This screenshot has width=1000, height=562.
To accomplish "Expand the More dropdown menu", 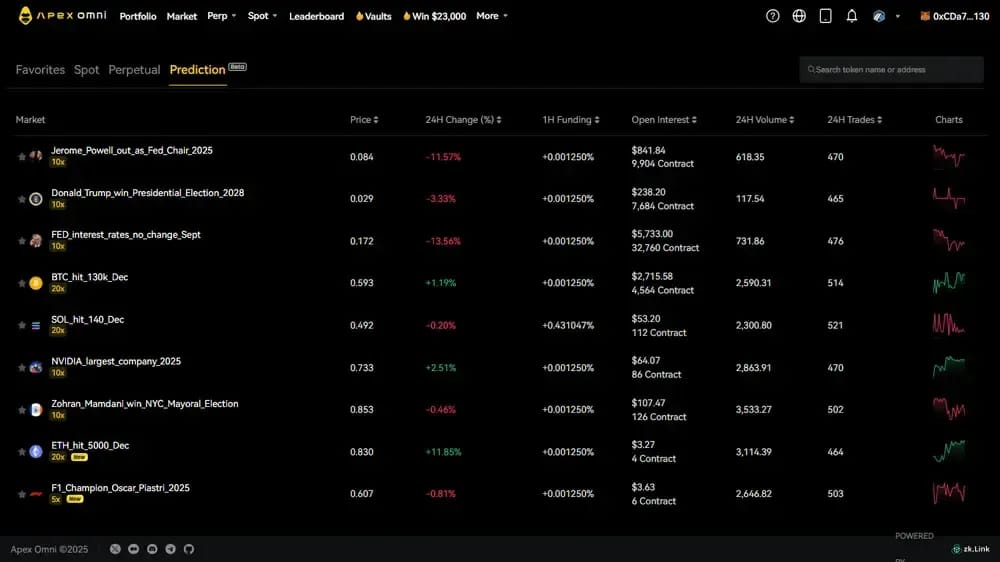I will tap(492, 16).
